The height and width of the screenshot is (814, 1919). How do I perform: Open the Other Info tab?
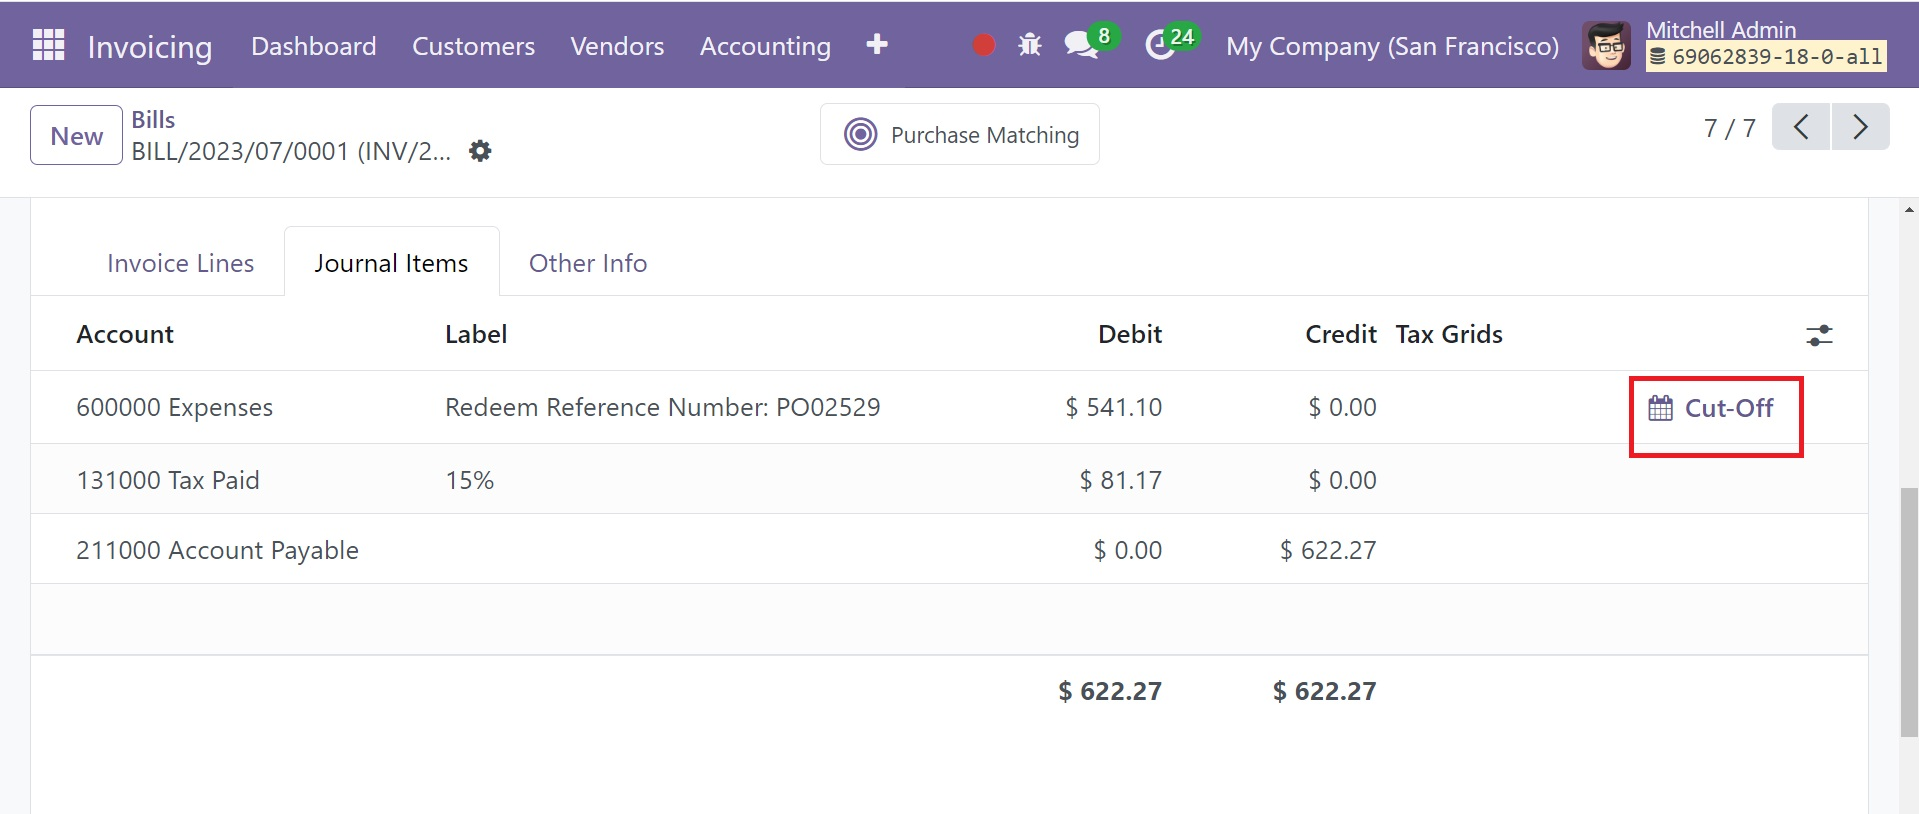click(588, 263)
